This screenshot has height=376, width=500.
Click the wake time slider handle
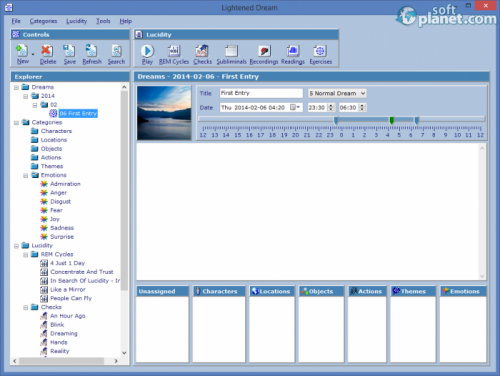click(x=417, y=120)
